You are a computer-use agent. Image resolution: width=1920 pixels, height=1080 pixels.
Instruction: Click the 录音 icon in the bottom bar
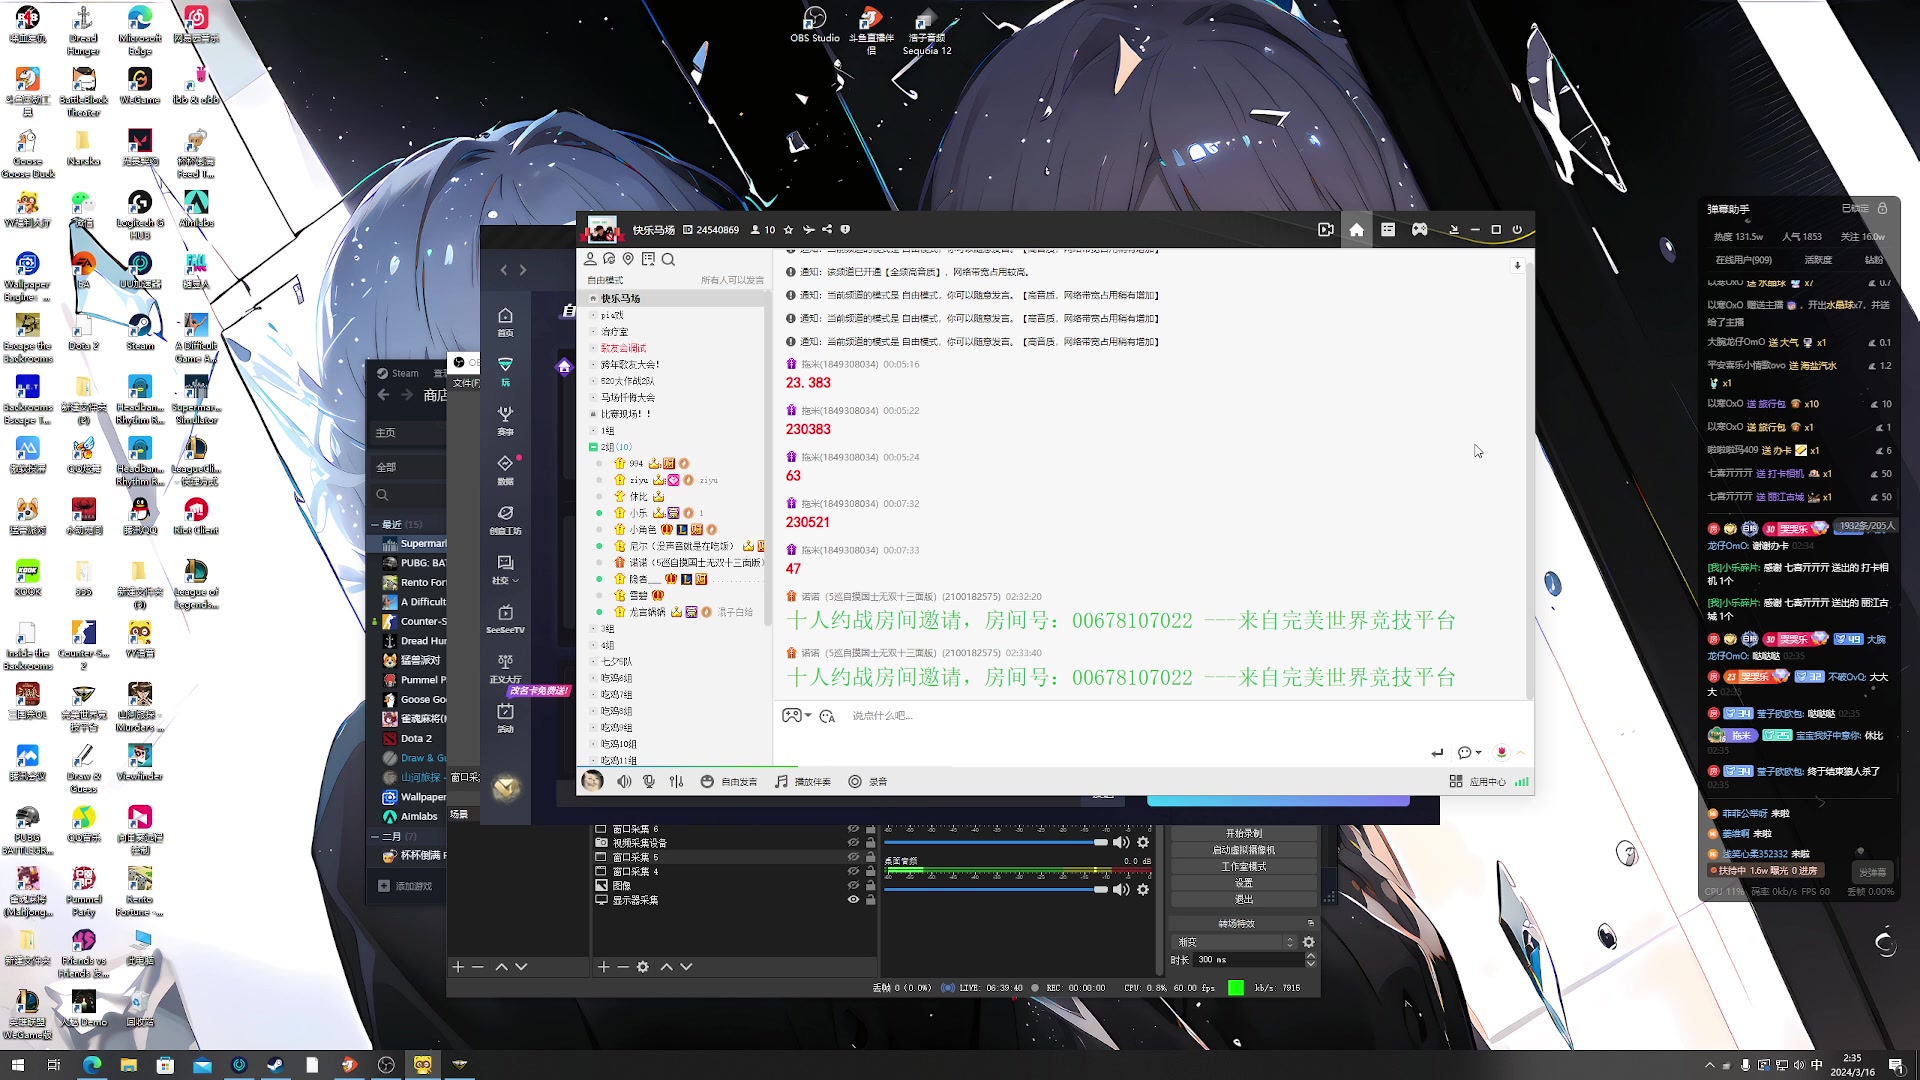coord(857,781)
